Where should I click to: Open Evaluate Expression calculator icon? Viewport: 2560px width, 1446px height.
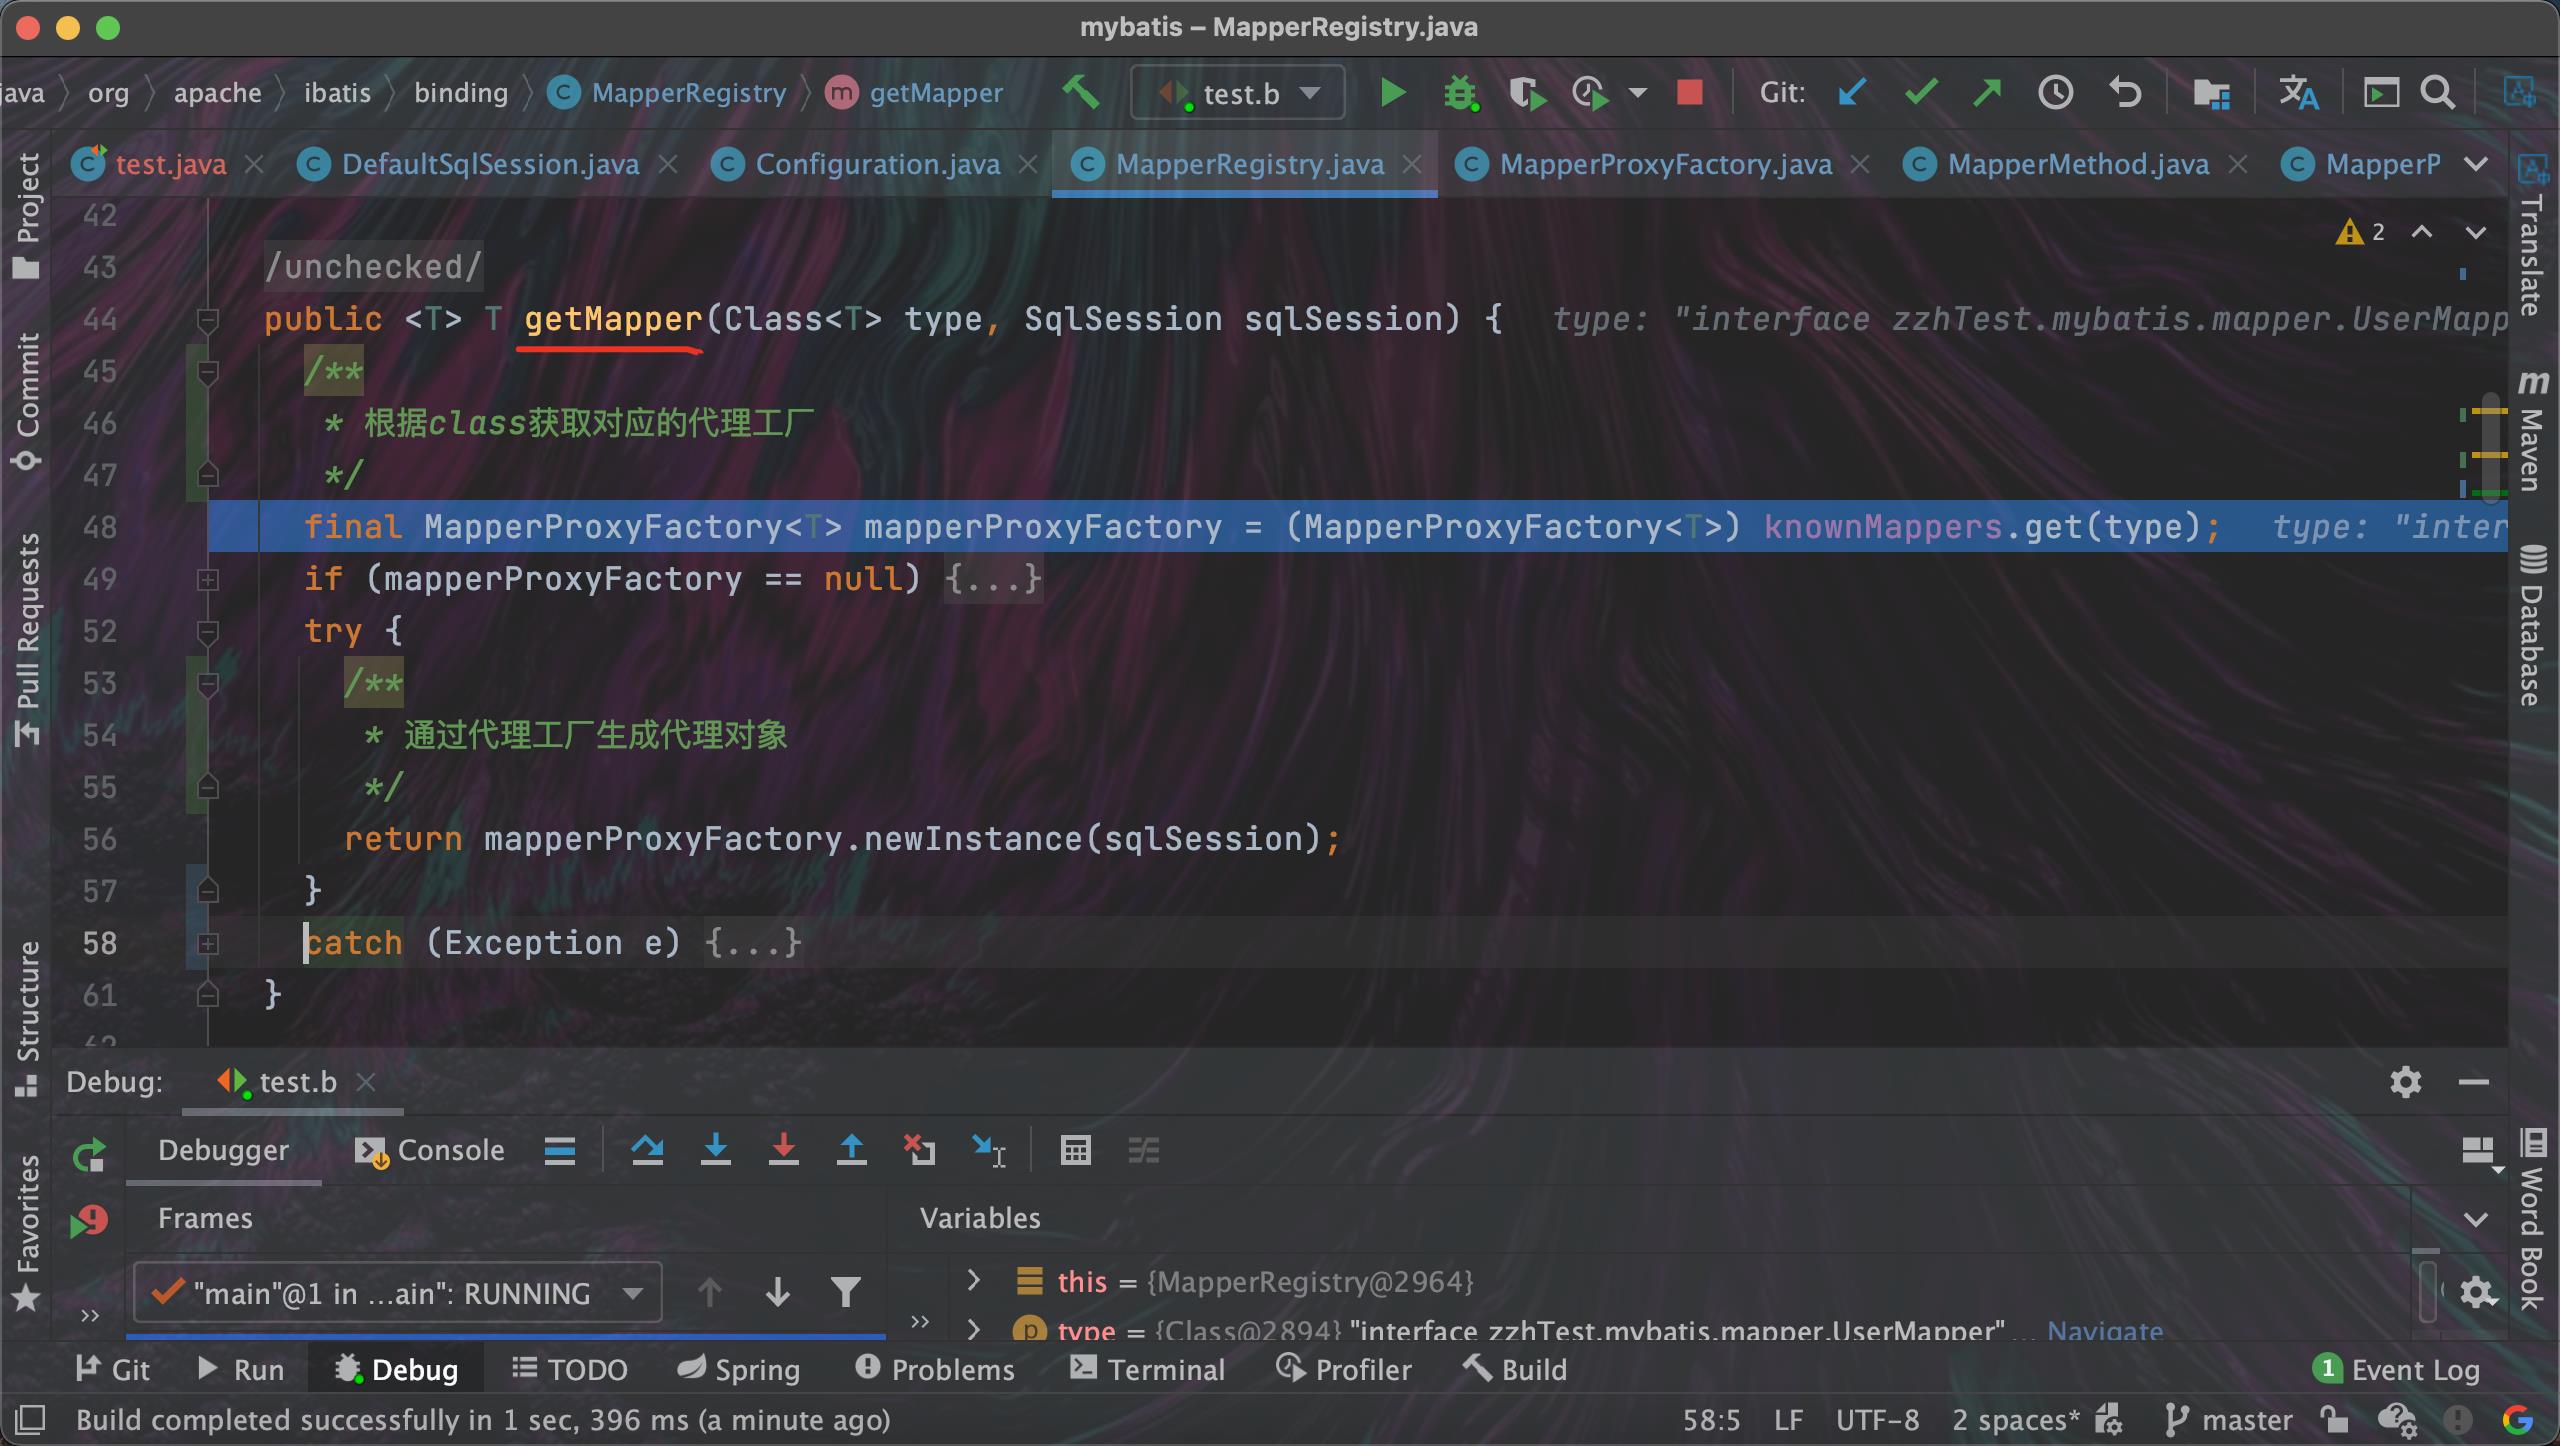click(1075, 1150)
